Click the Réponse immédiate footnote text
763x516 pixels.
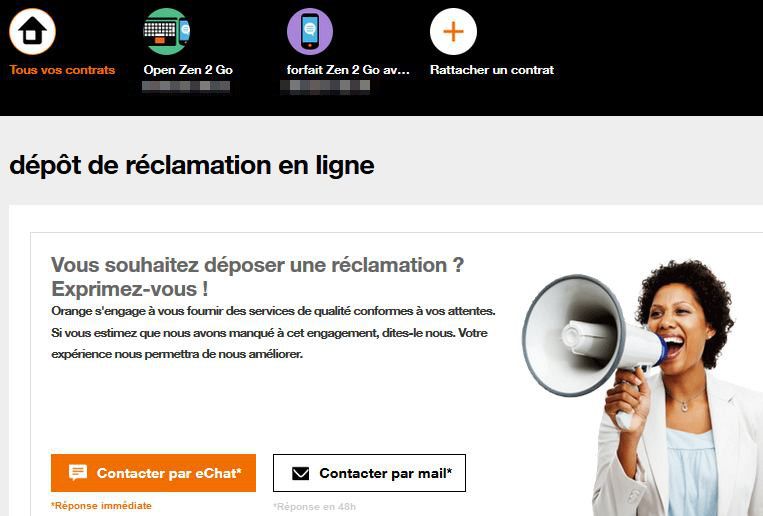tap(101, 506)
